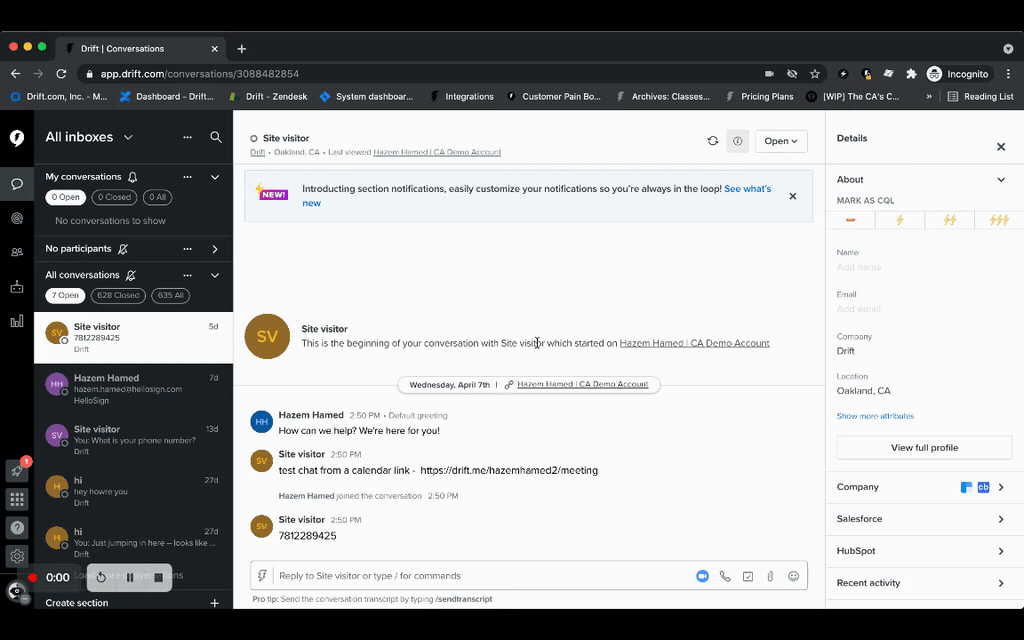Open the app grid icon in left rail
Screen dimensions: 1024x640
17,500
